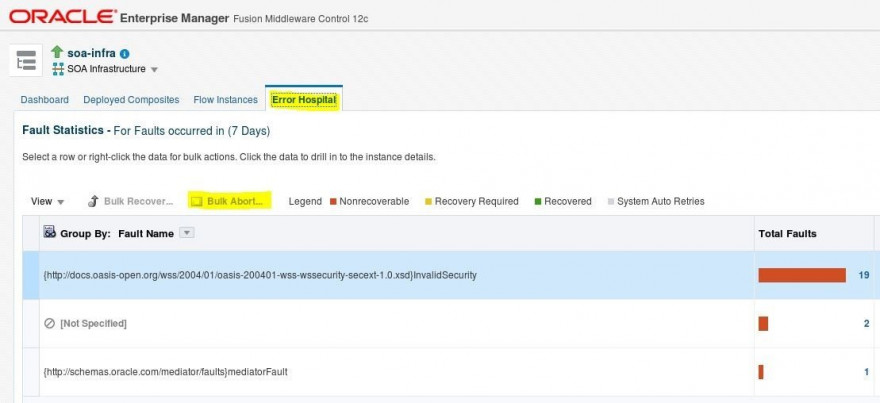Click the Fault Statistics heading
The width and height of the screenshot is (880, 403).
[146, 131]
